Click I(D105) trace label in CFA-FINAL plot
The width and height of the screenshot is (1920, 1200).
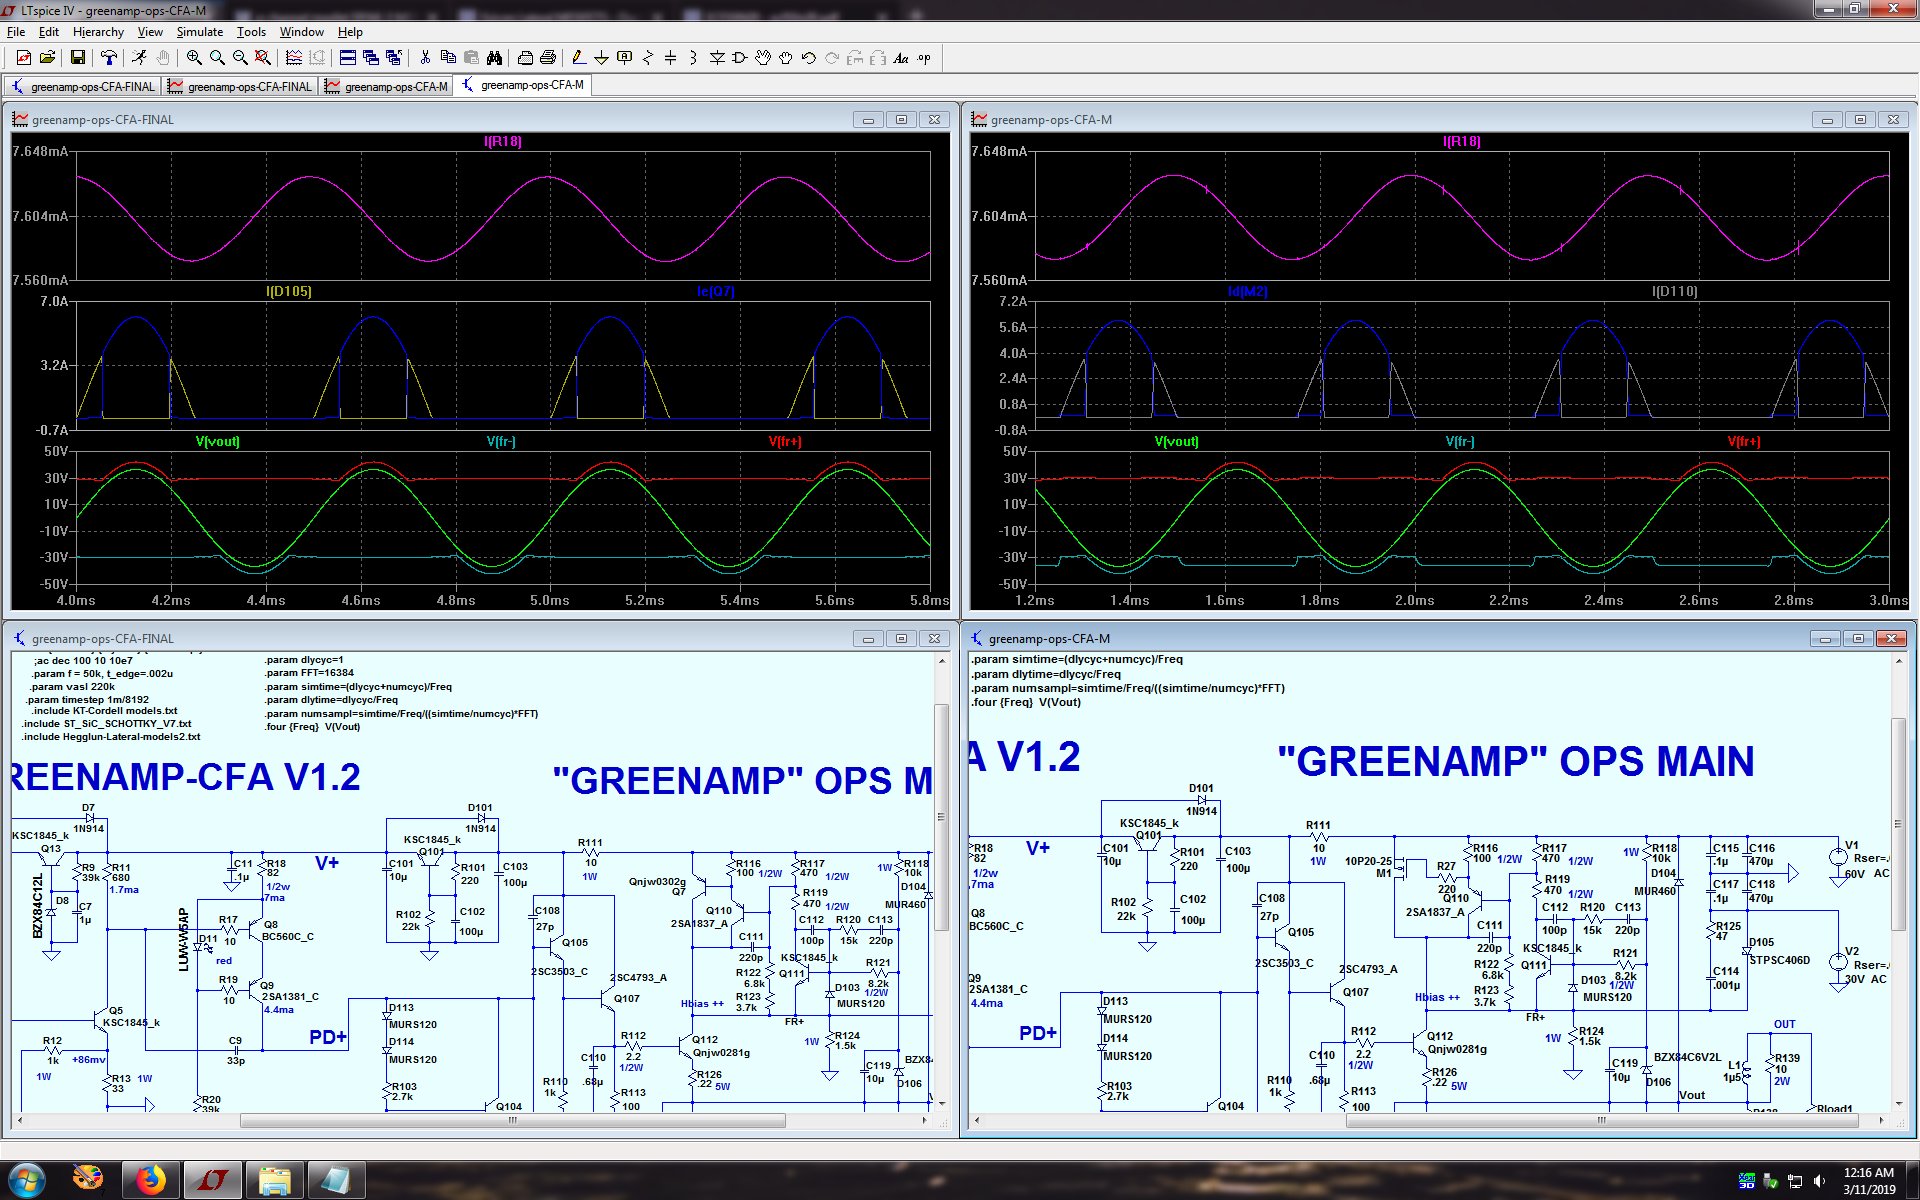pyautogui.click(x=289, y=291)
